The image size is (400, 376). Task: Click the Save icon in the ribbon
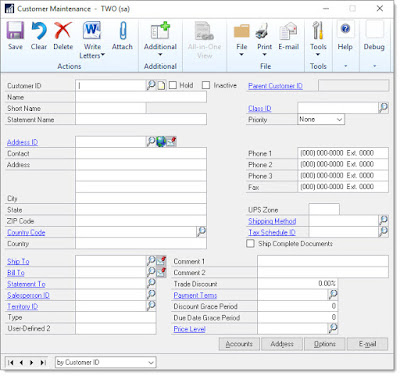[x=15, y=31]
